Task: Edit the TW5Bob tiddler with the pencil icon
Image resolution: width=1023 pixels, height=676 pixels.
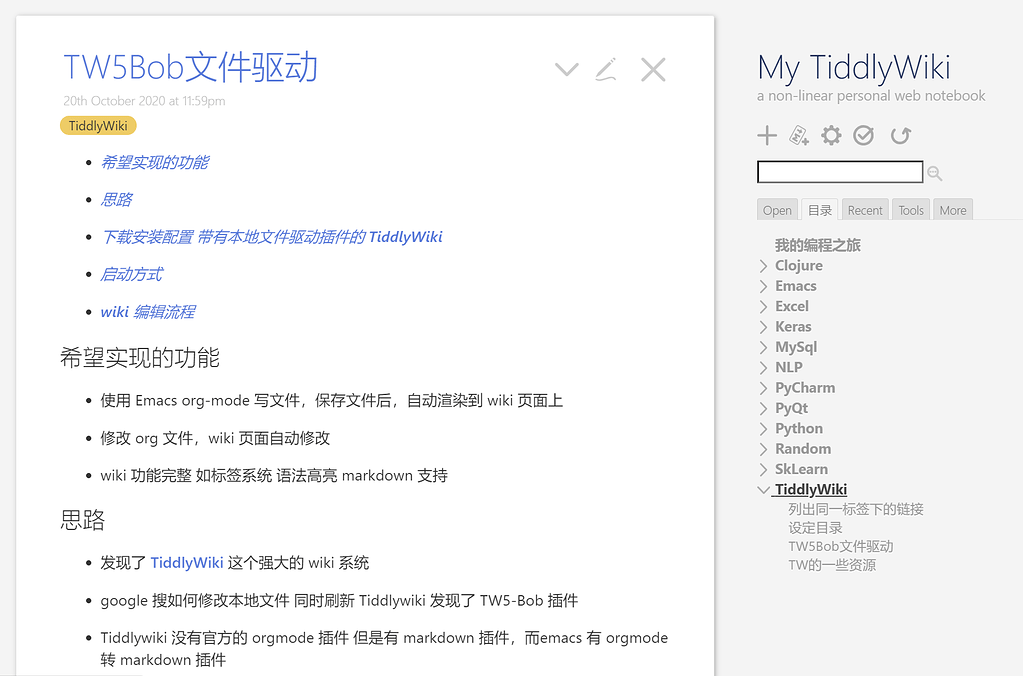Action: coord(606,69)
